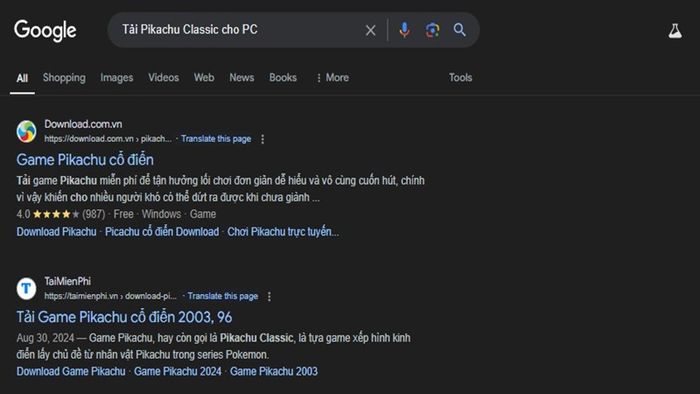This screenshot has height=394, width=700.
Task: Click the TaiMienPhi site favicon
Action: (26, 288)
